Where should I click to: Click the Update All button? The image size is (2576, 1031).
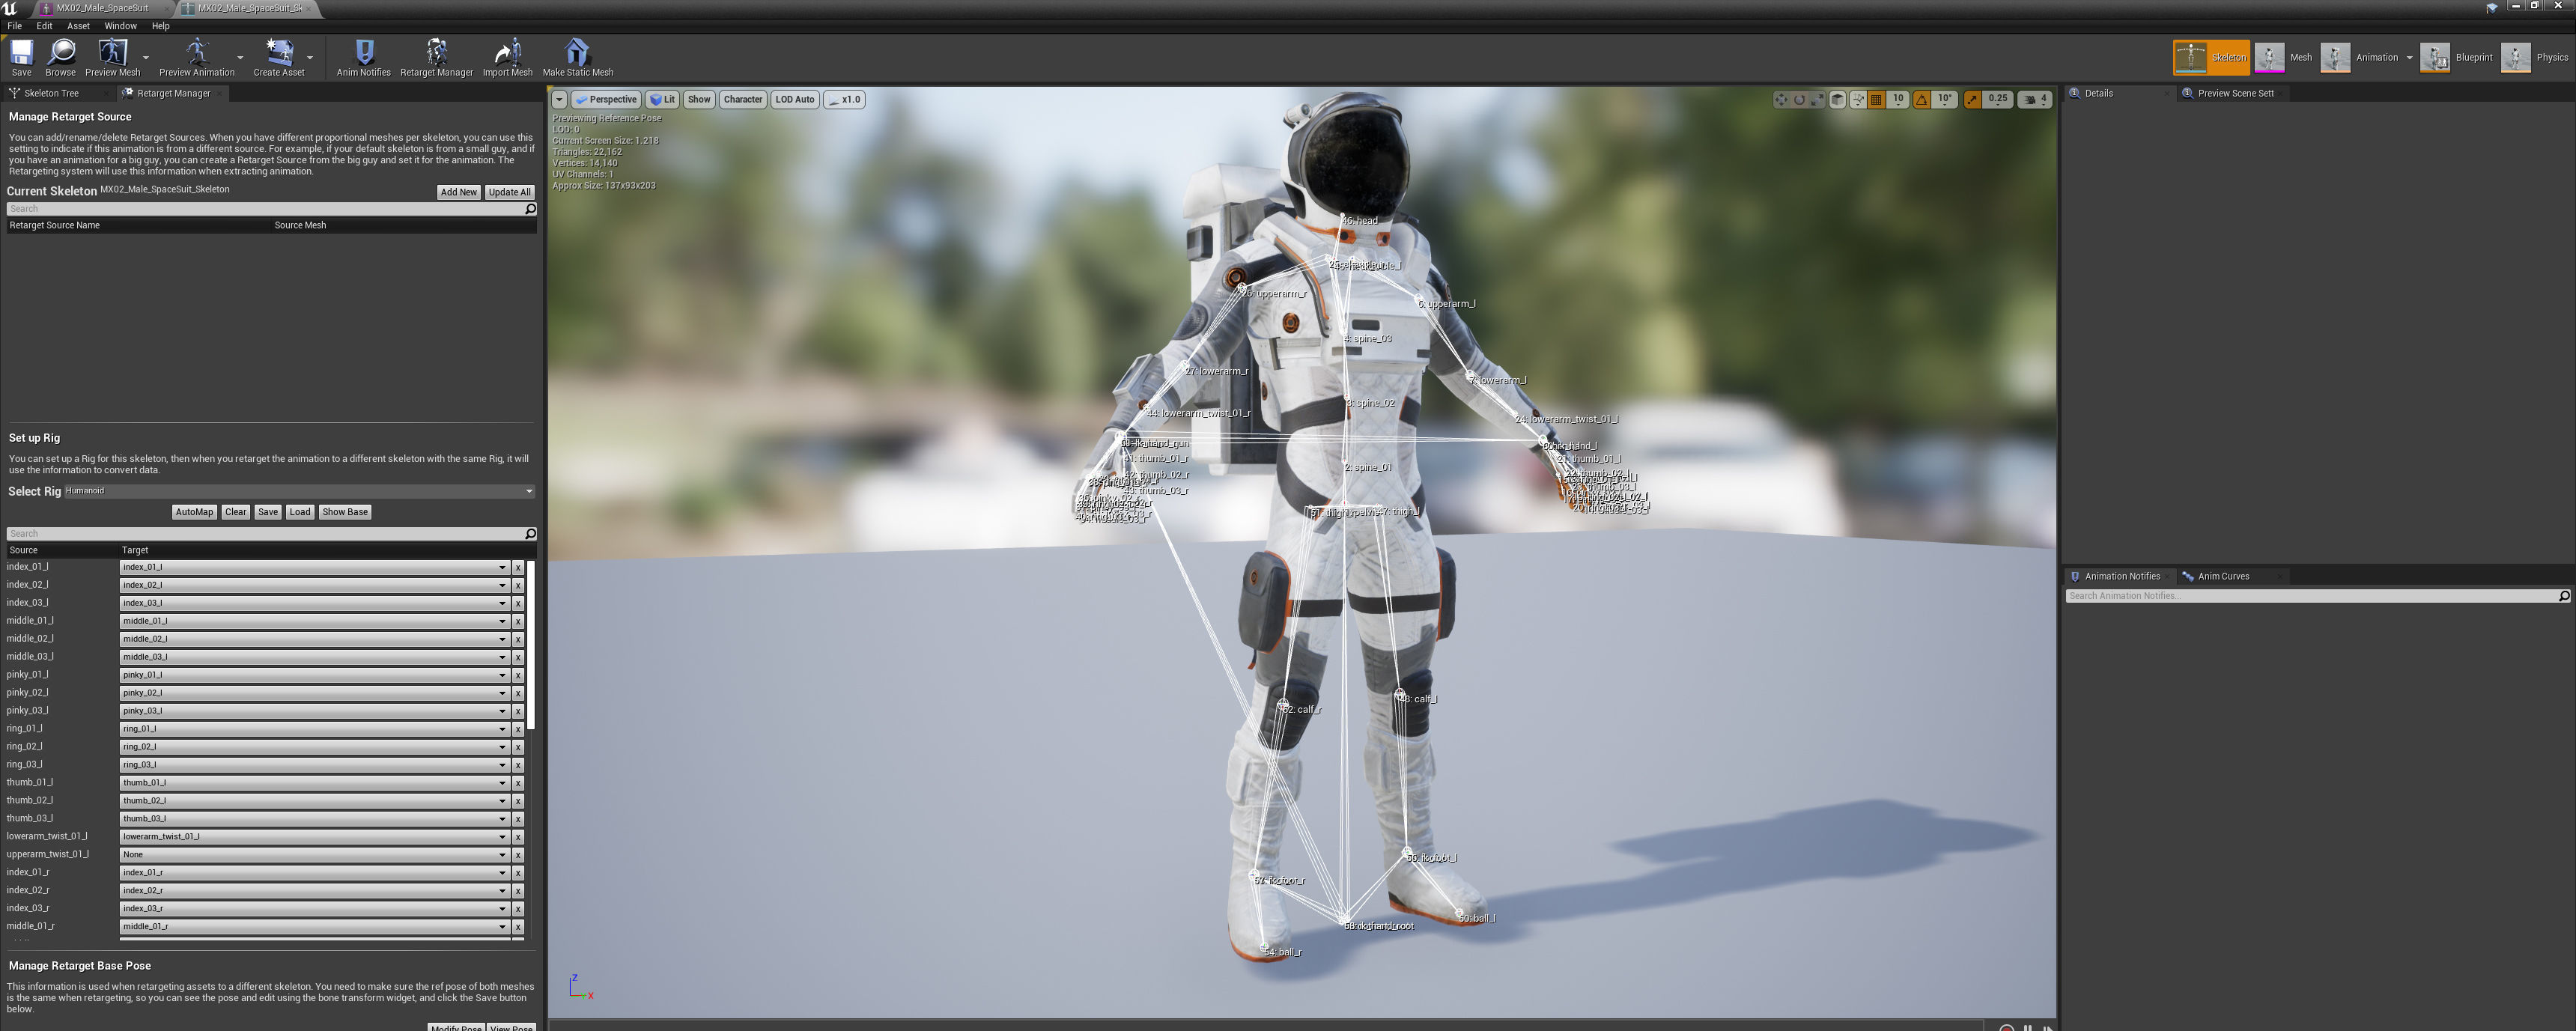510,192
